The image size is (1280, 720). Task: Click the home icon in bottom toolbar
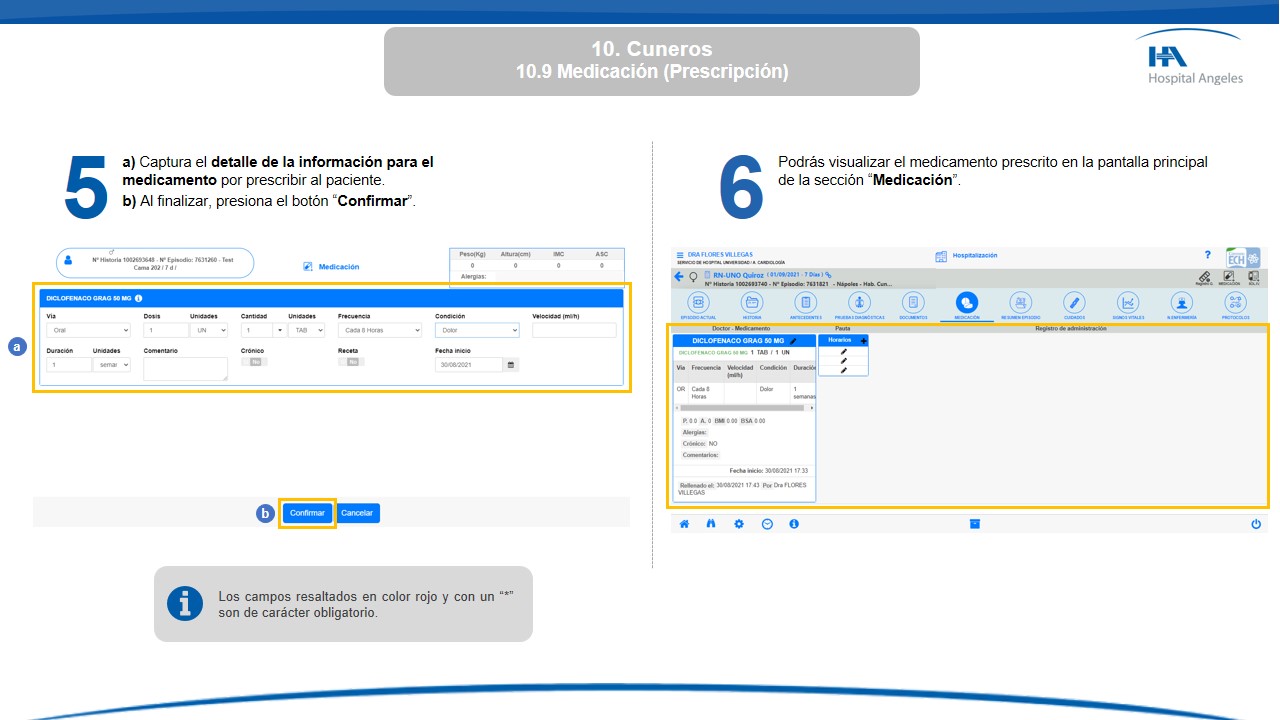(x=685, y=524)
